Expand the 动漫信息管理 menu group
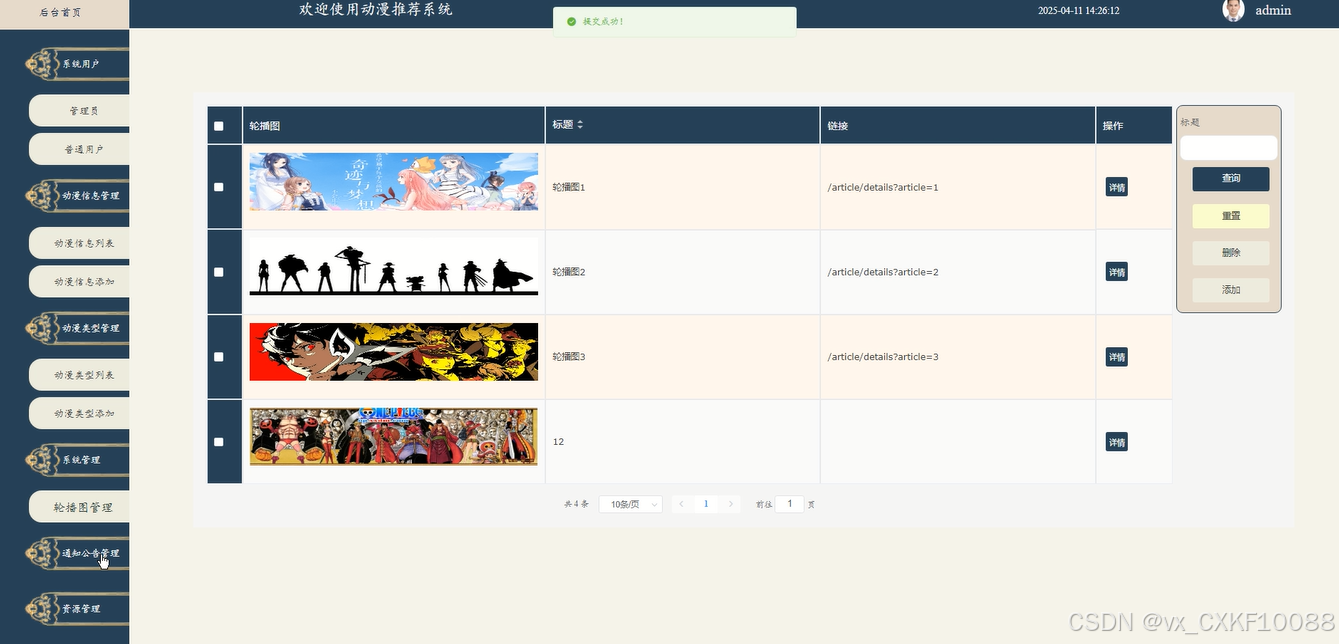Screen dimensions: 1339x644 coord(75,196)
